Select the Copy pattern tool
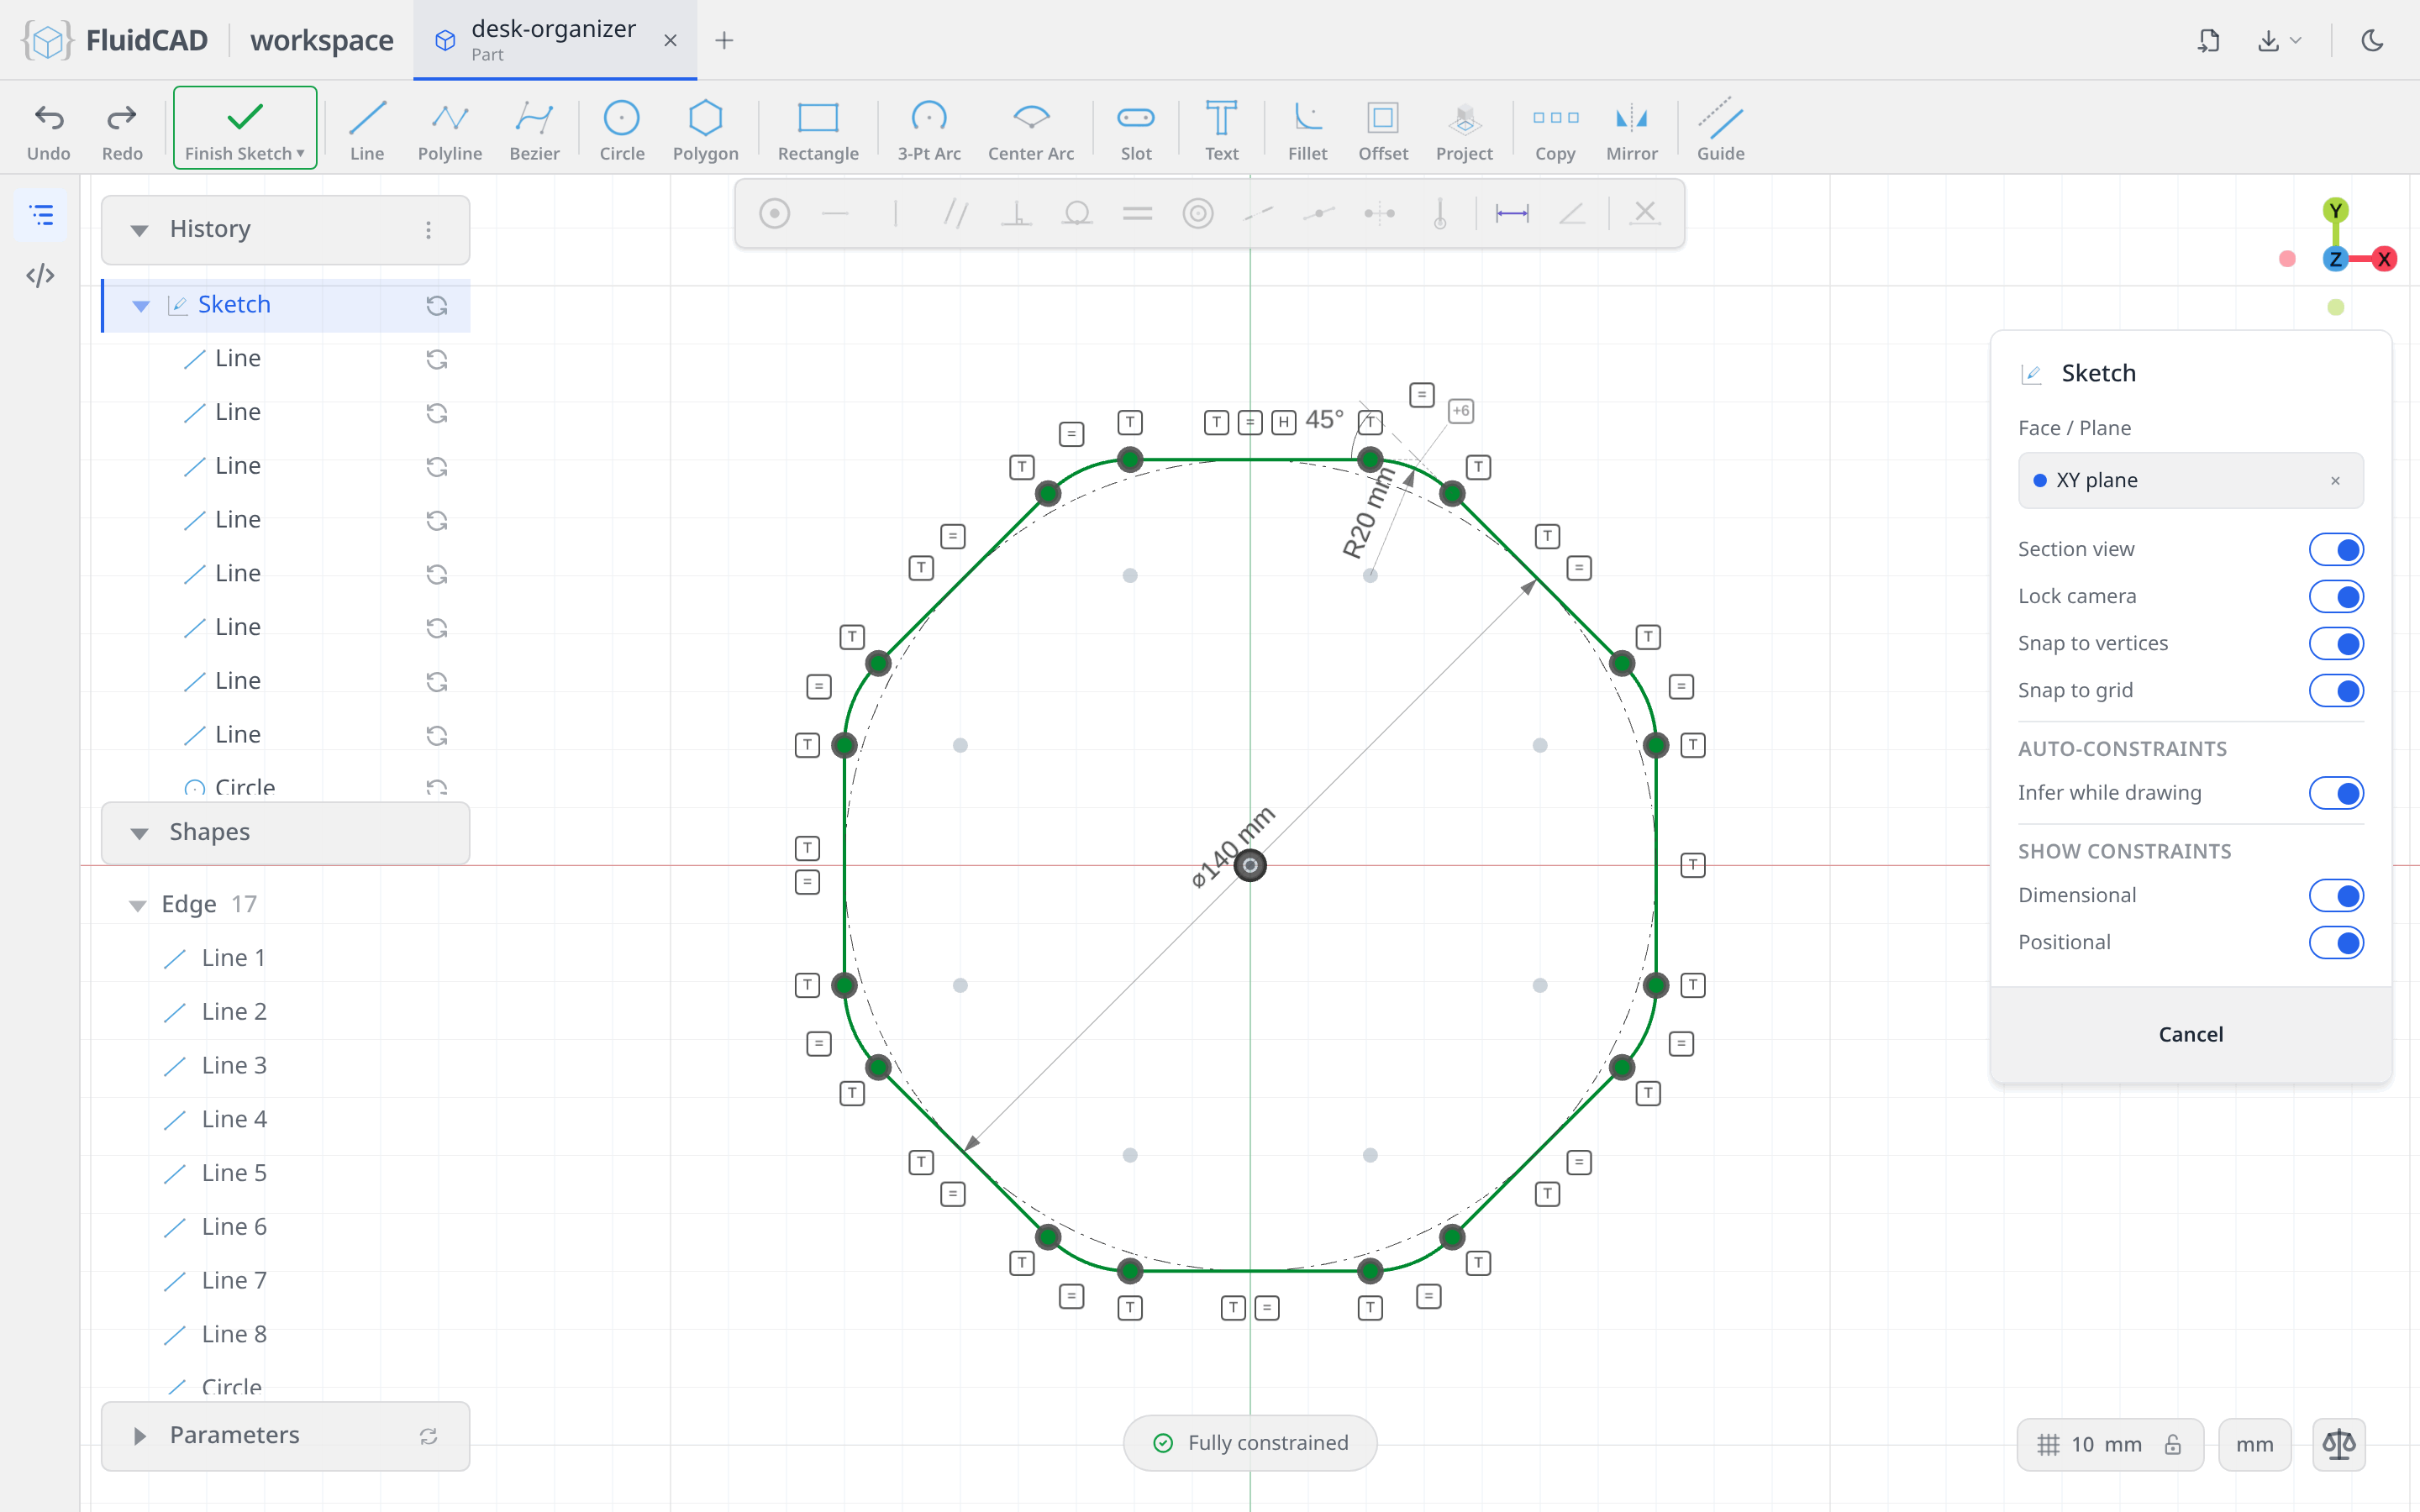The height and width of the screenshot is (1512, 2420). tap(1555, 129)
